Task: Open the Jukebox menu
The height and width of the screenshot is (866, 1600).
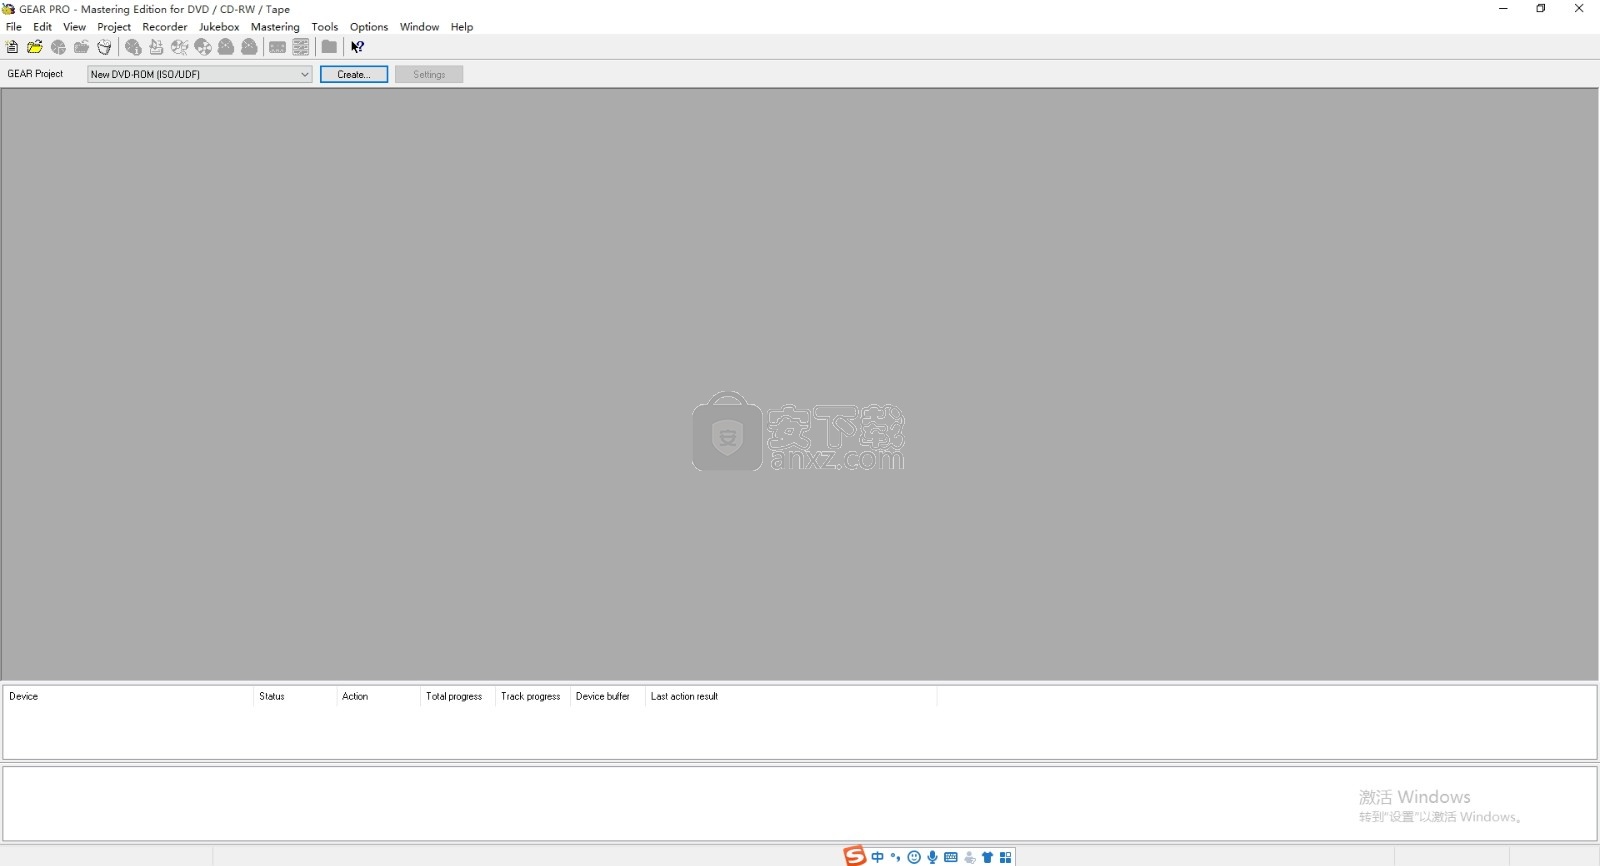Action: pos(219,27)
